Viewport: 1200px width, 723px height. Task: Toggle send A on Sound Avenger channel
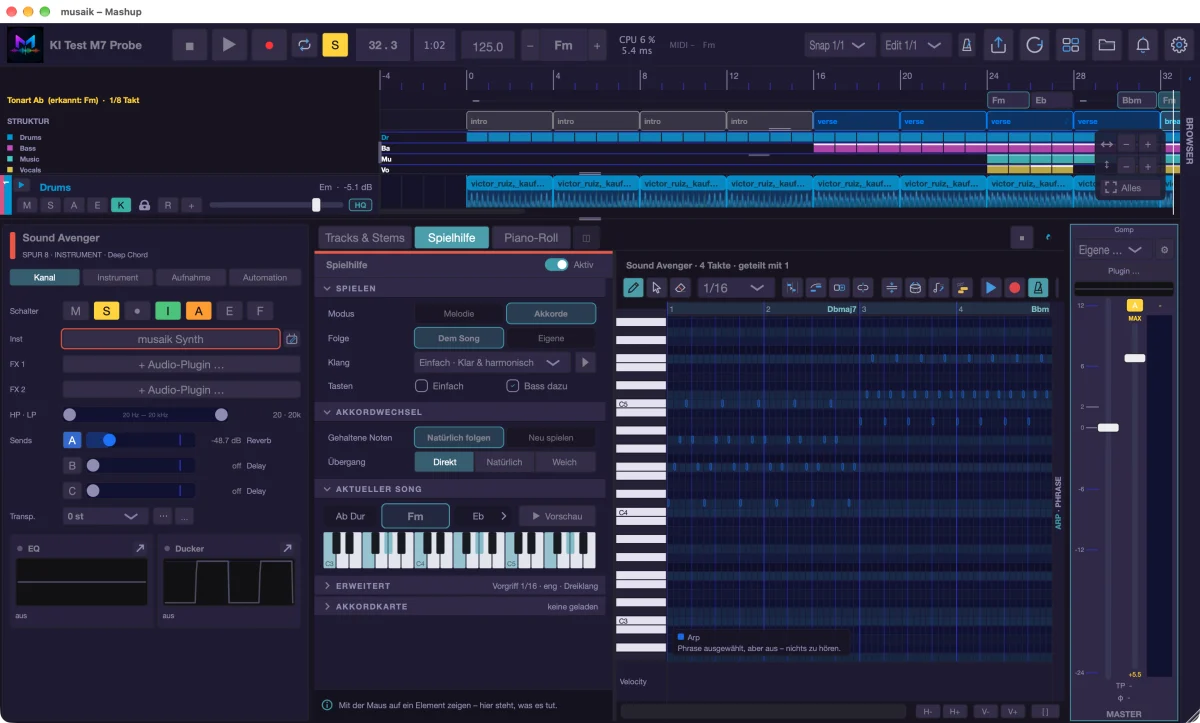click(72, 440)
